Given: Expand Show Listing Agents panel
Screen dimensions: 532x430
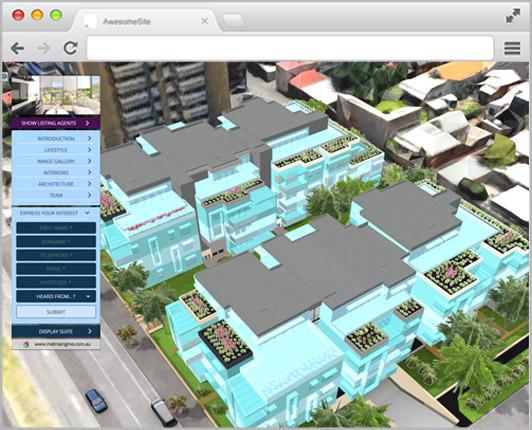Looking at the screenshot, I should point(56,123).
